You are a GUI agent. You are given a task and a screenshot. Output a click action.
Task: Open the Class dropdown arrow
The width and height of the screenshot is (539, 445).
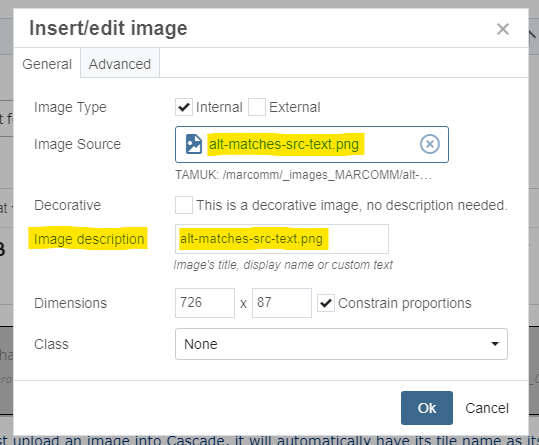click(x=495, y=344)
